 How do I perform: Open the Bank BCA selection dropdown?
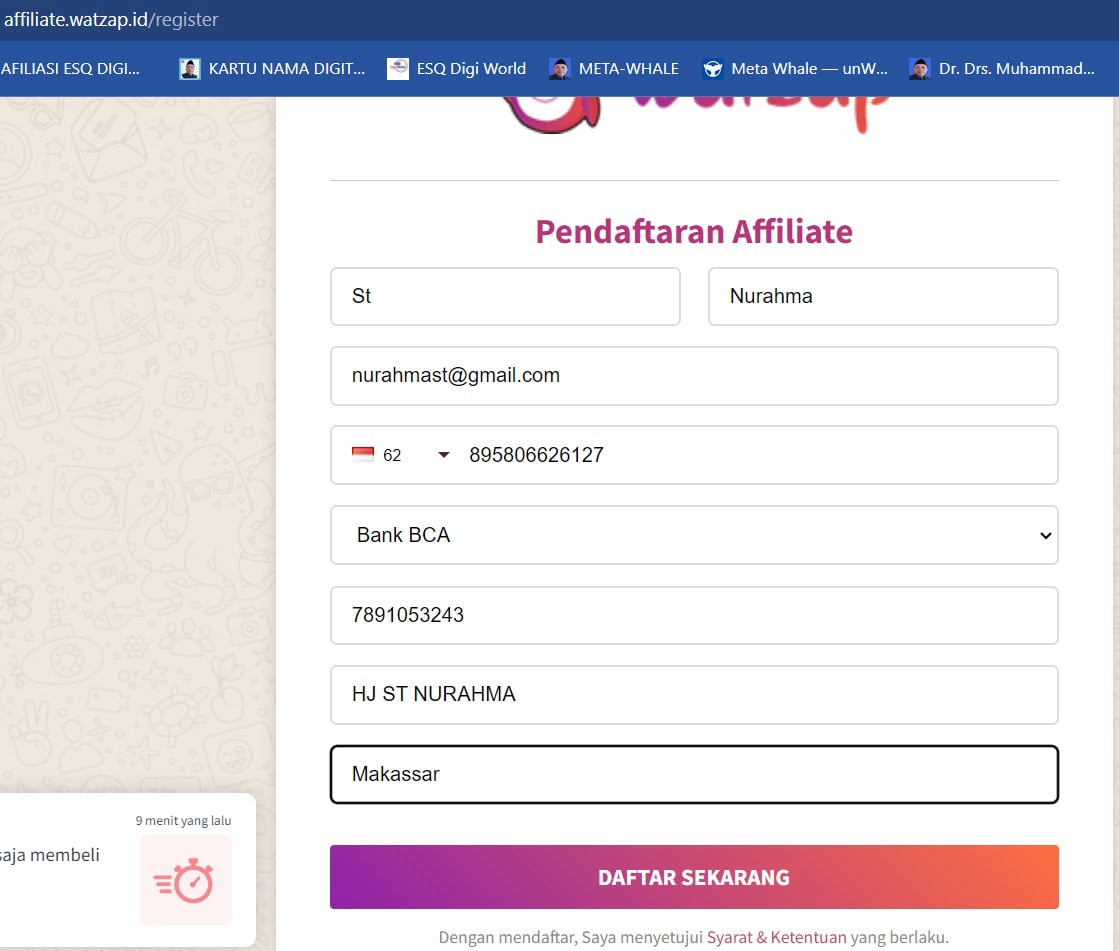click(694, 535)
